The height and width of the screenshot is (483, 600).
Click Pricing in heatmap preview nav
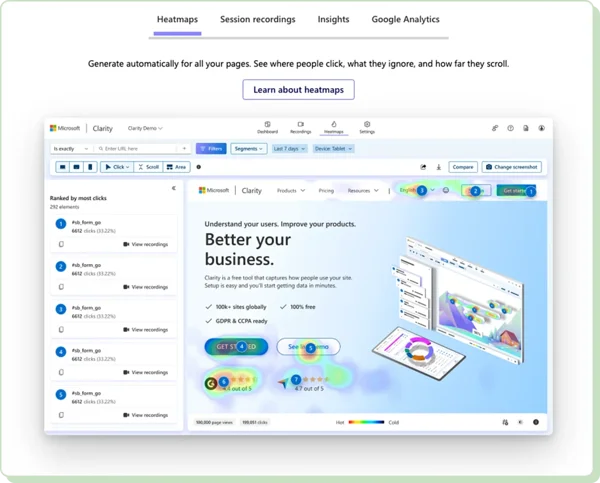click(x=326, y=190)
